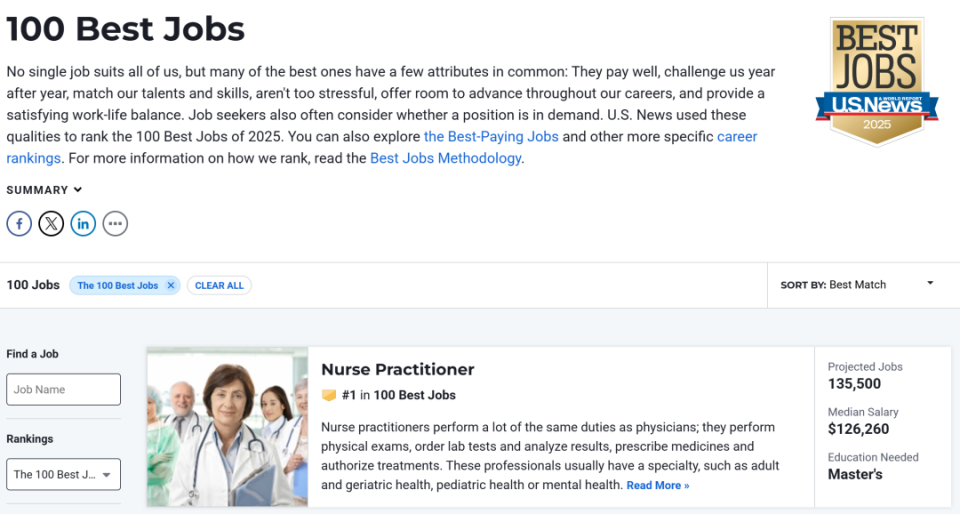
Task: Click the Best Jobs 2025 badge
Action: [877, 80]
